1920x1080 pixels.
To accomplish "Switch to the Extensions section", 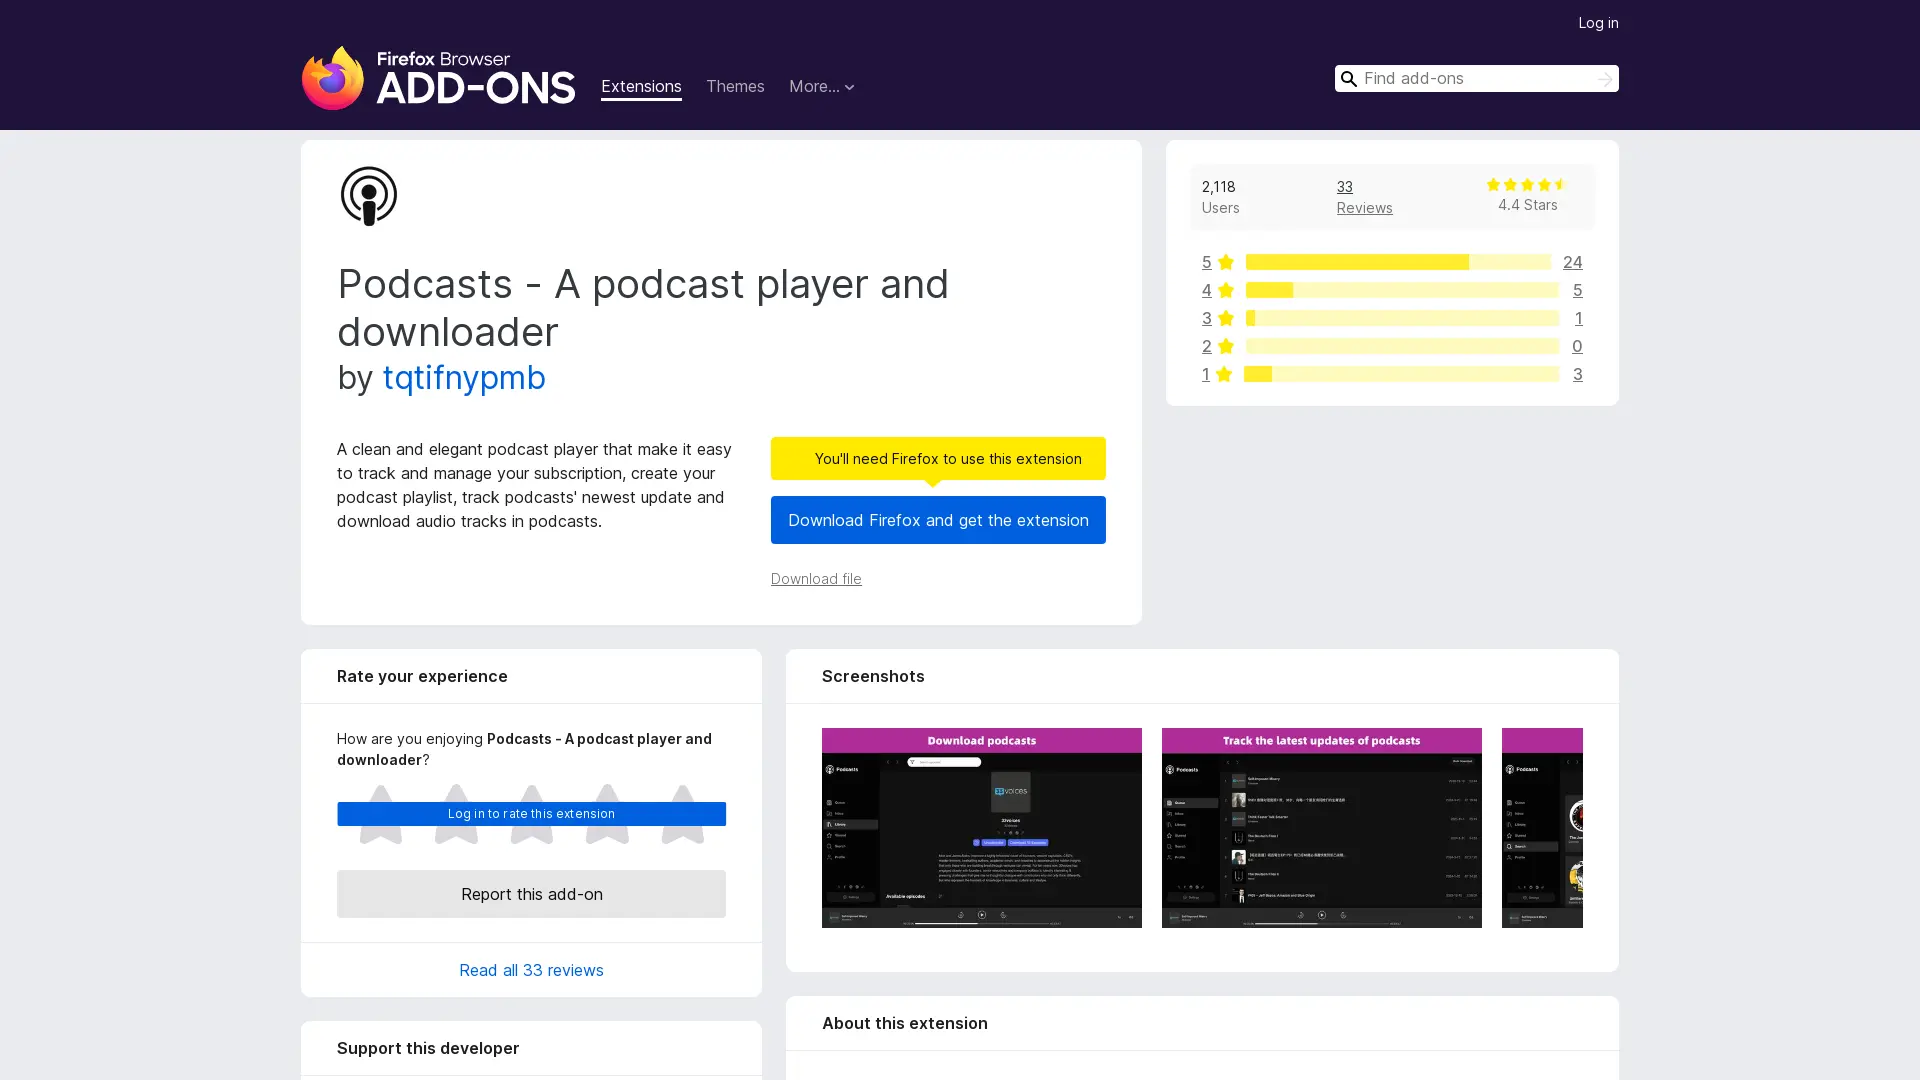I will pos(641,86).
